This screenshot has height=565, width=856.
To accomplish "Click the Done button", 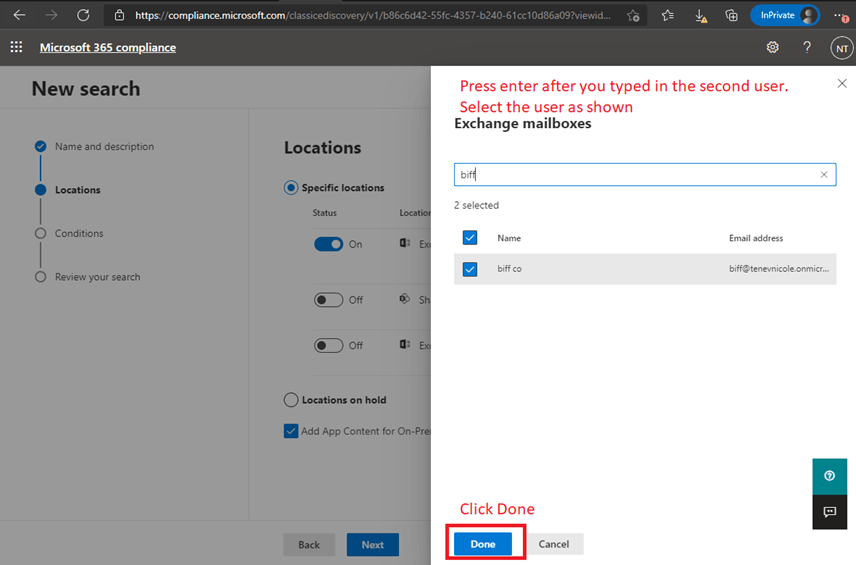I will click(483, 544).
